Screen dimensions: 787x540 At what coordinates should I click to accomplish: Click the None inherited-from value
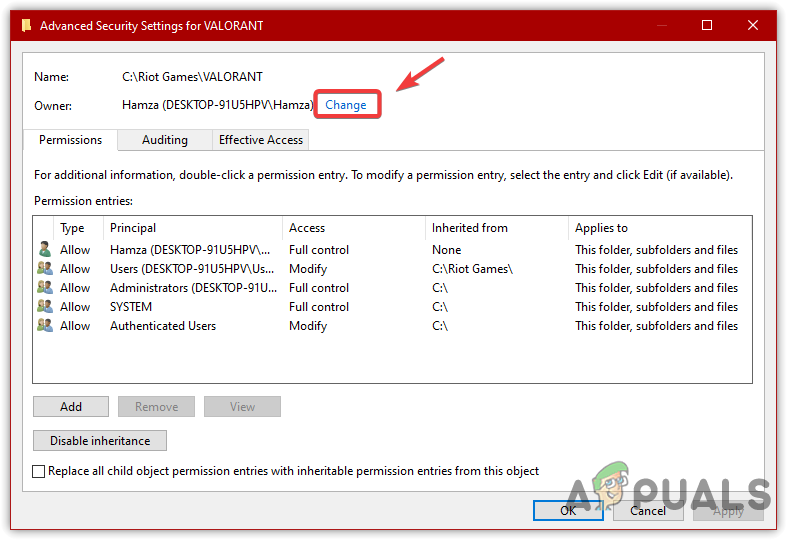click(x=447, y=250)
